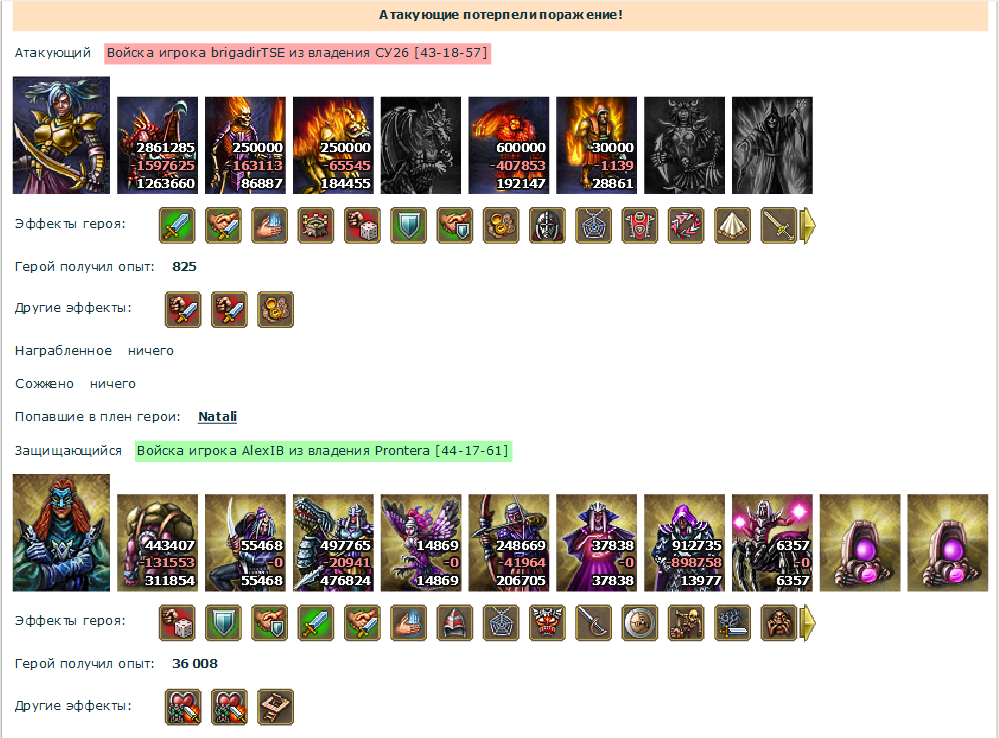
Task: Select the round coin shield effect icon
Action: (639, 623)
